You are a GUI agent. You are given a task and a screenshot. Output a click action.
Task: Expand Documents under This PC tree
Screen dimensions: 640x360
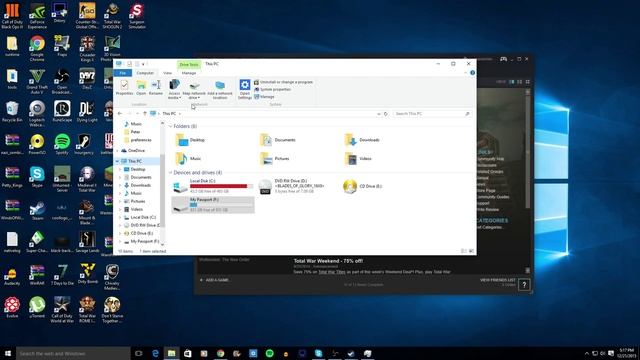(x=120, y=177)
